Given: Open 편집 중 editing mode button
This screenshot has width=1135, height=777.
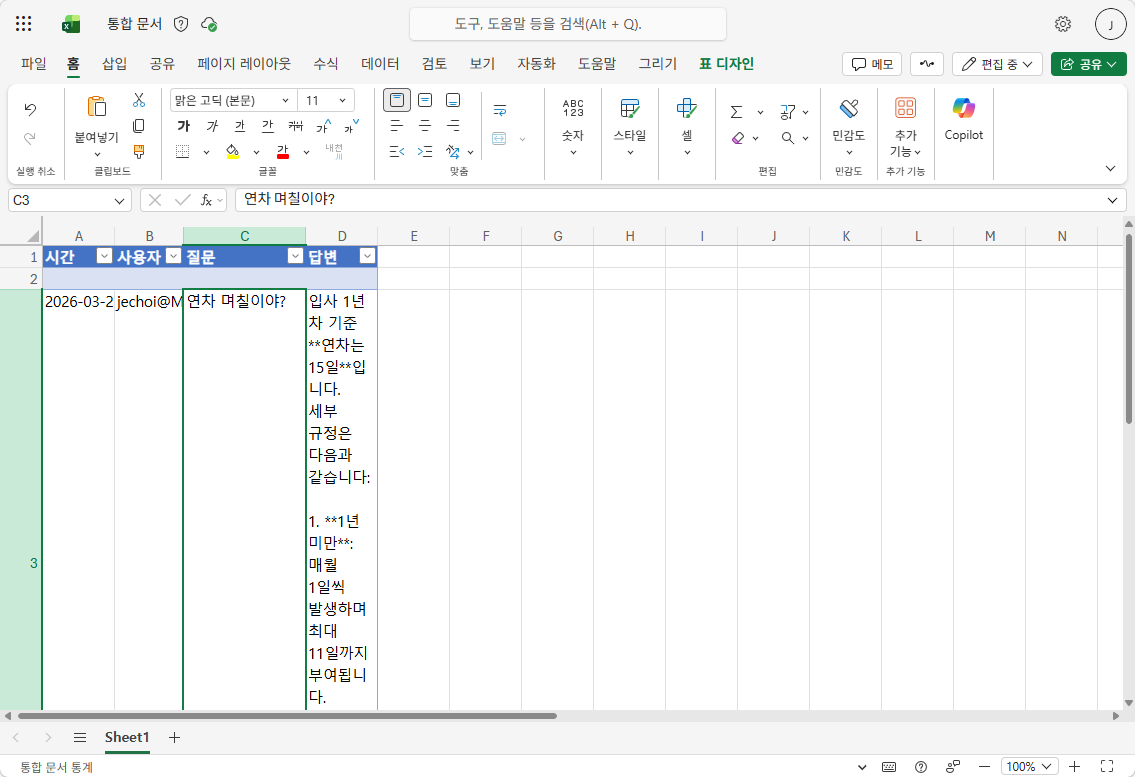Looking at the screenshot, I should 997,64.
